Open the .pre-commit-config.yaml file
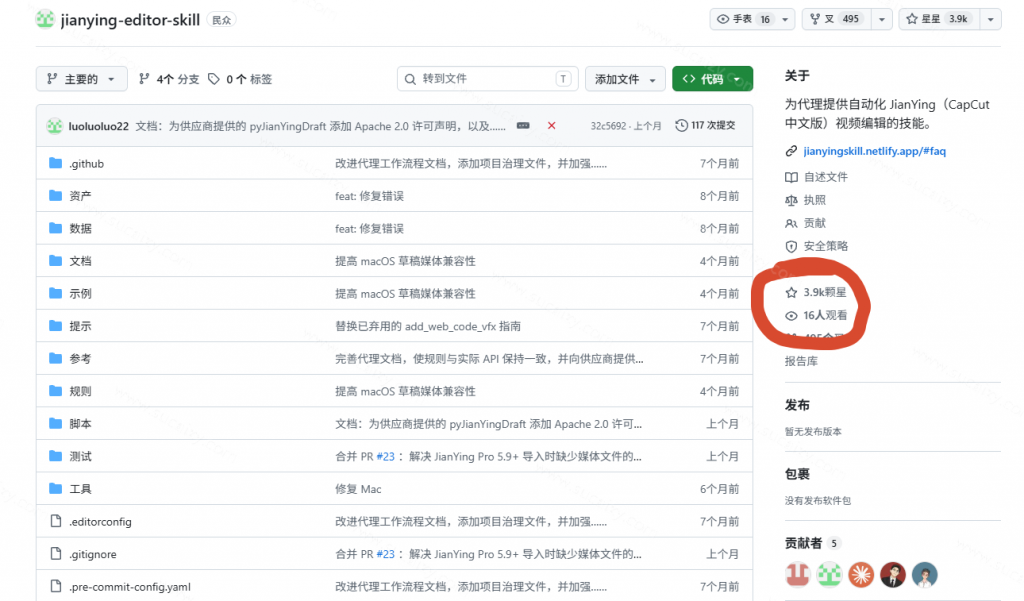1024x601 pixels. point(130,587)
